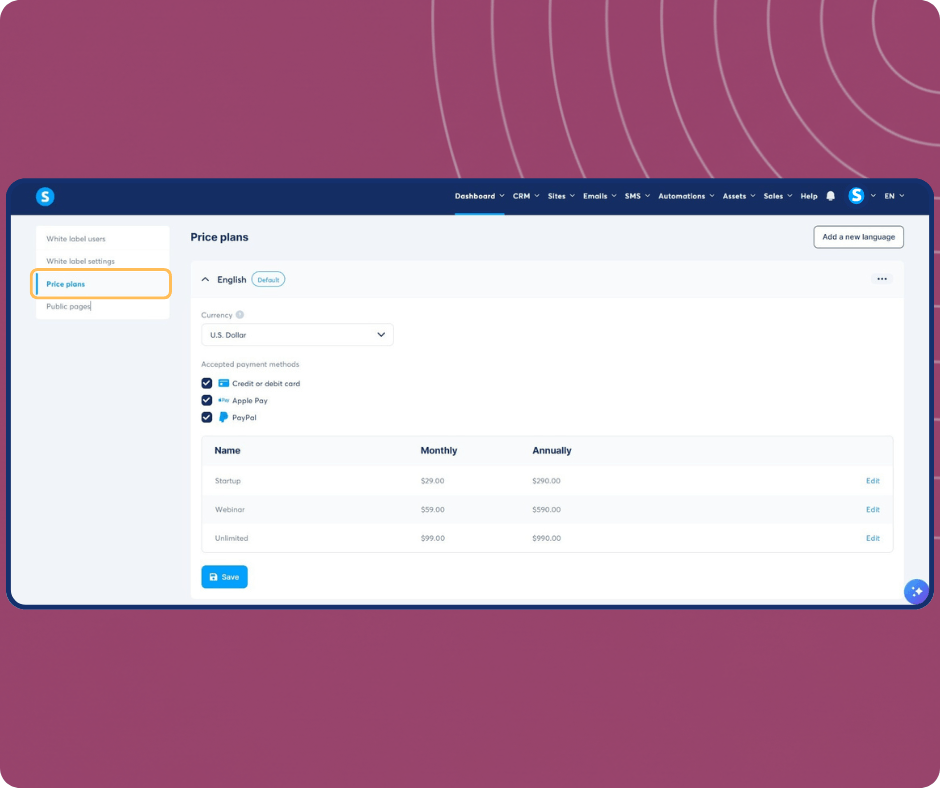940x788 pixels.
Task: Select White label users in sidebar
Action: click(76, 239)
